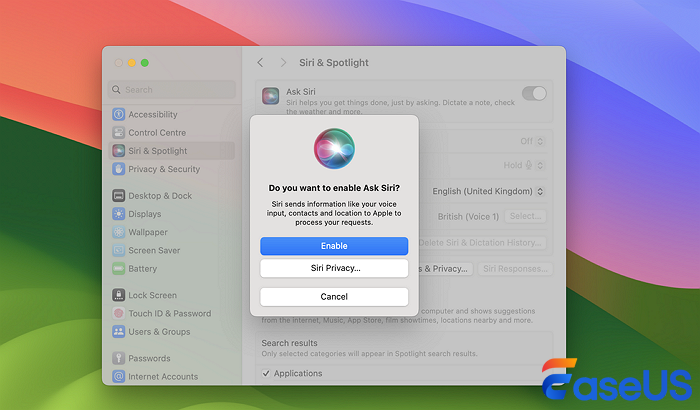Click the Users & Groups icon

tap(118, 332)
